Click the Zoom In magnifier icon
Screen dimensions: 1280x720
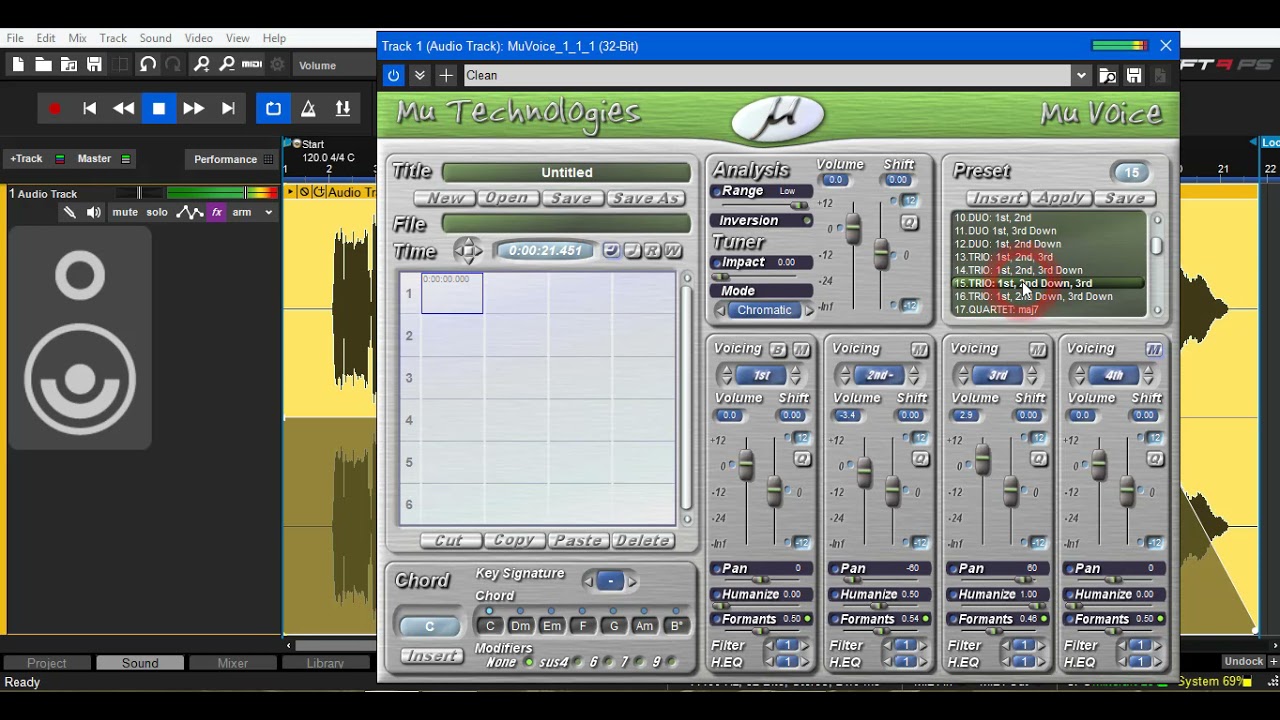pos(201,65)
